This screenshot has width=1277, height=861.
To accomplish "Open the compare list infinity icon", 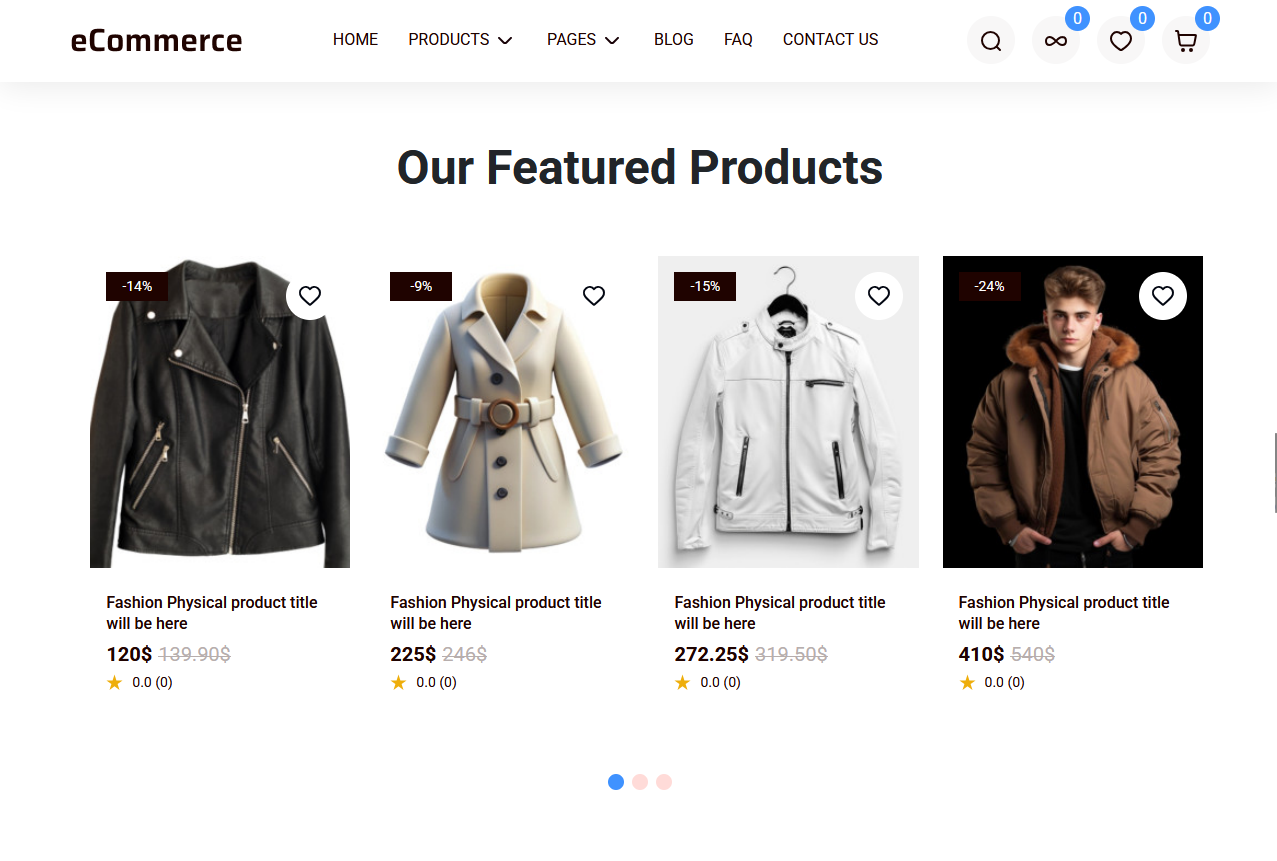I will [1055, 41].
